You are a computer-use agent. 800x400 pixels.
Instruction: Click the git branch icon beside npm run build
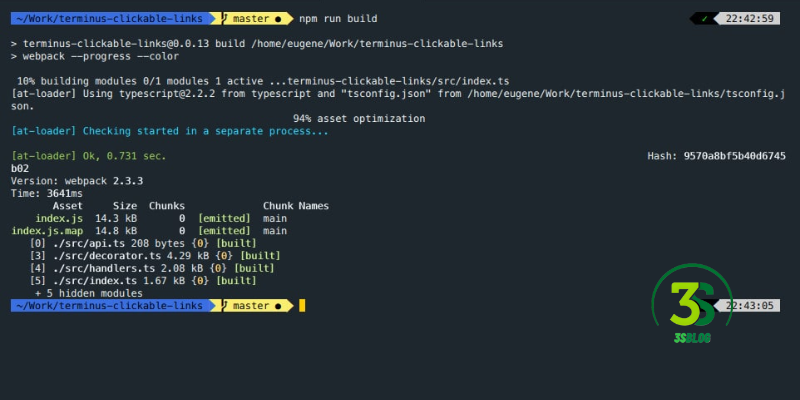tap(227, 19)
